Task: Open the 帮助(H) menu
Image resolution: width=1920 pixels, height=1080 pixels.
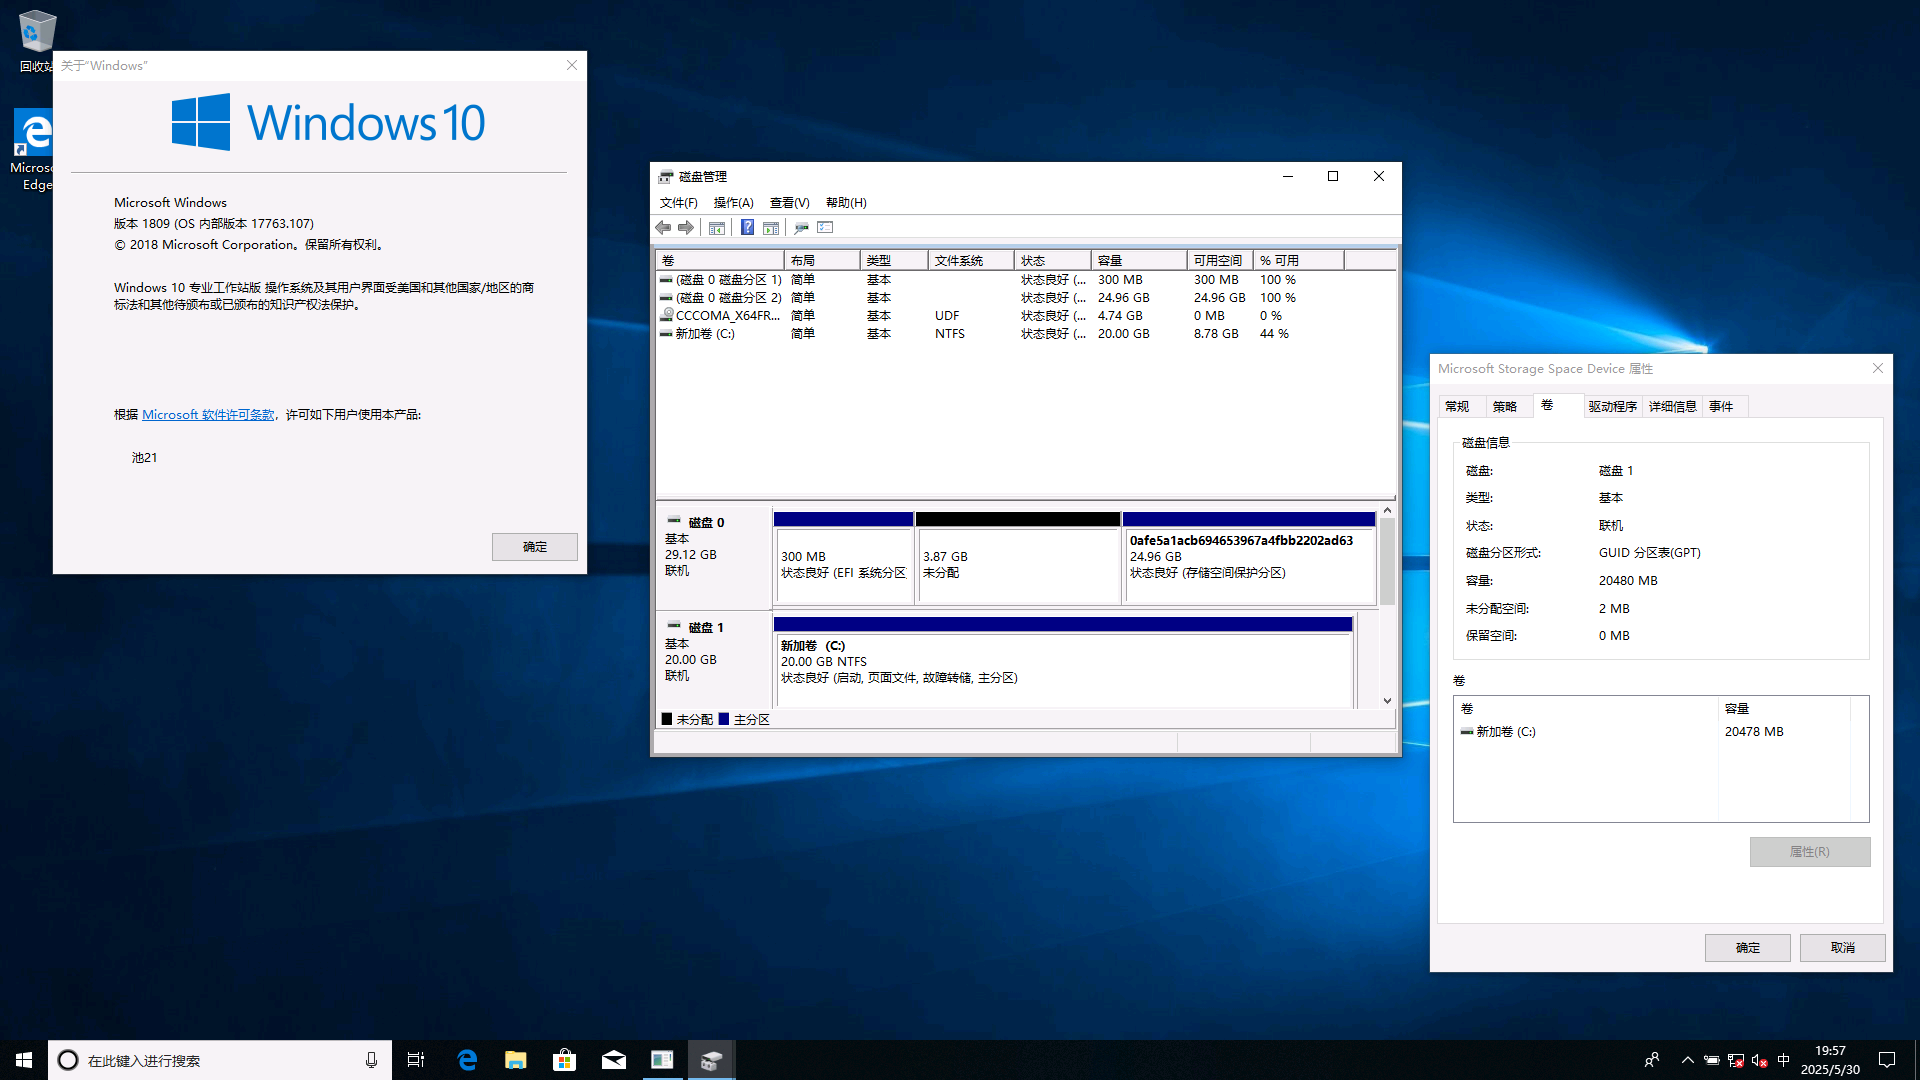Action: click(x=846, y=203)
